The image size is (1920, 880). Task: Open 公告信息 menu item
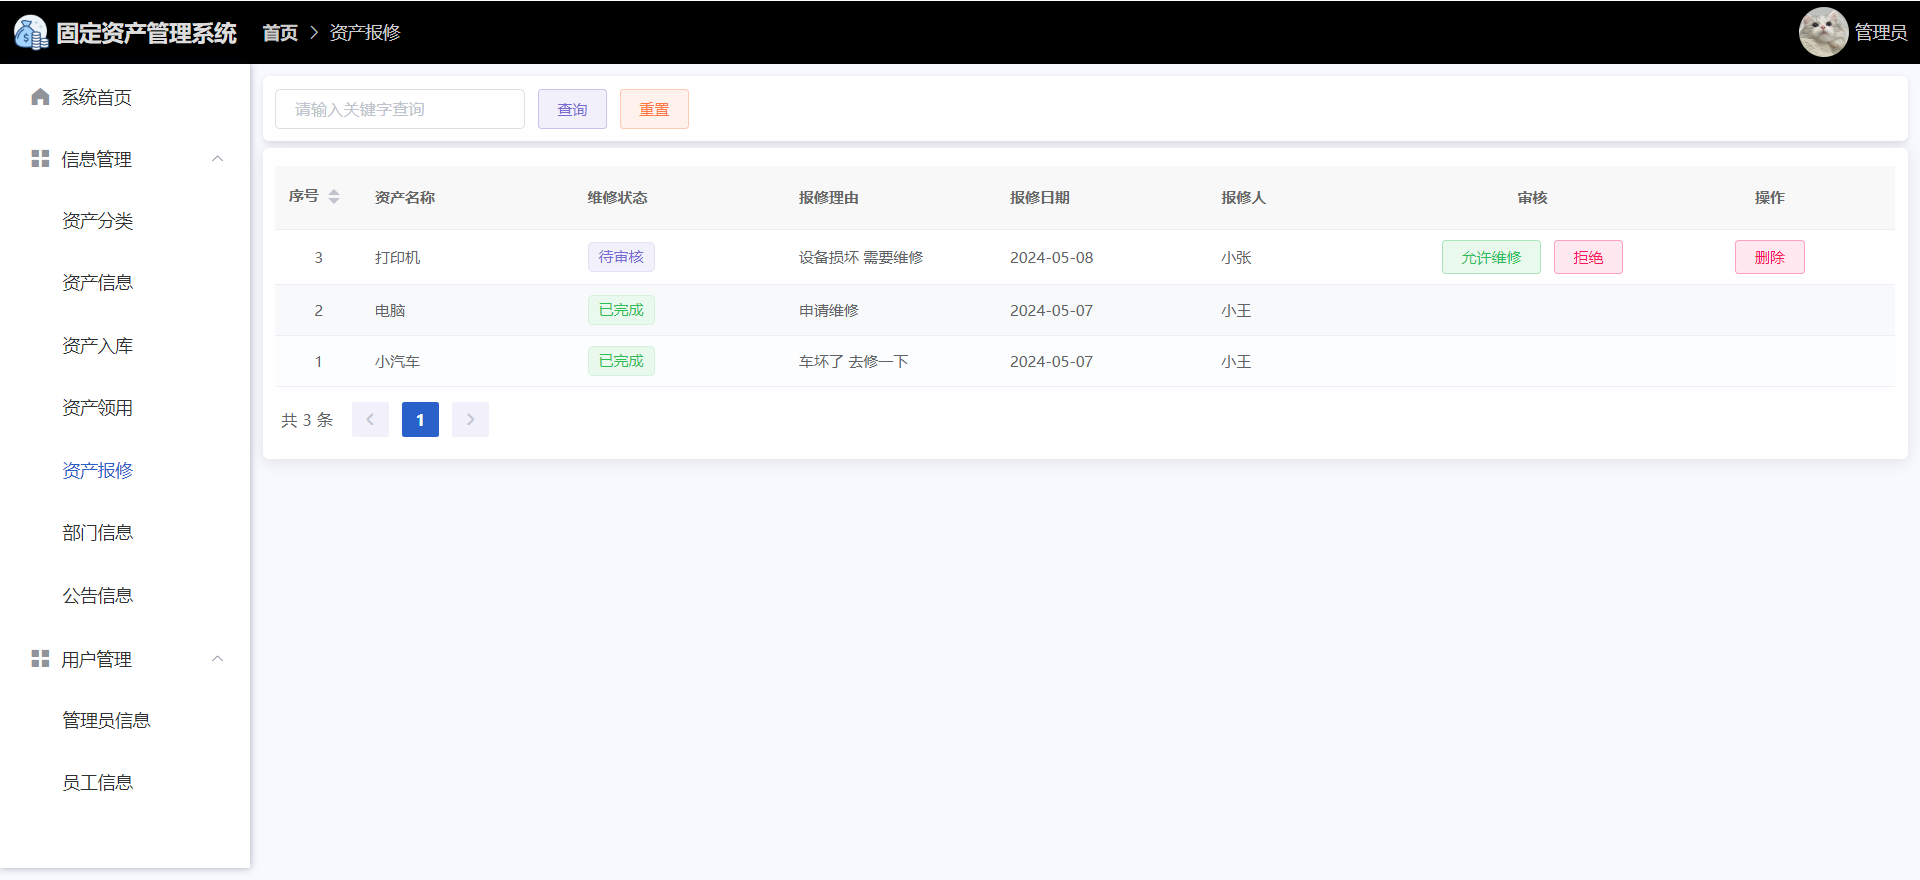(98, 596)
